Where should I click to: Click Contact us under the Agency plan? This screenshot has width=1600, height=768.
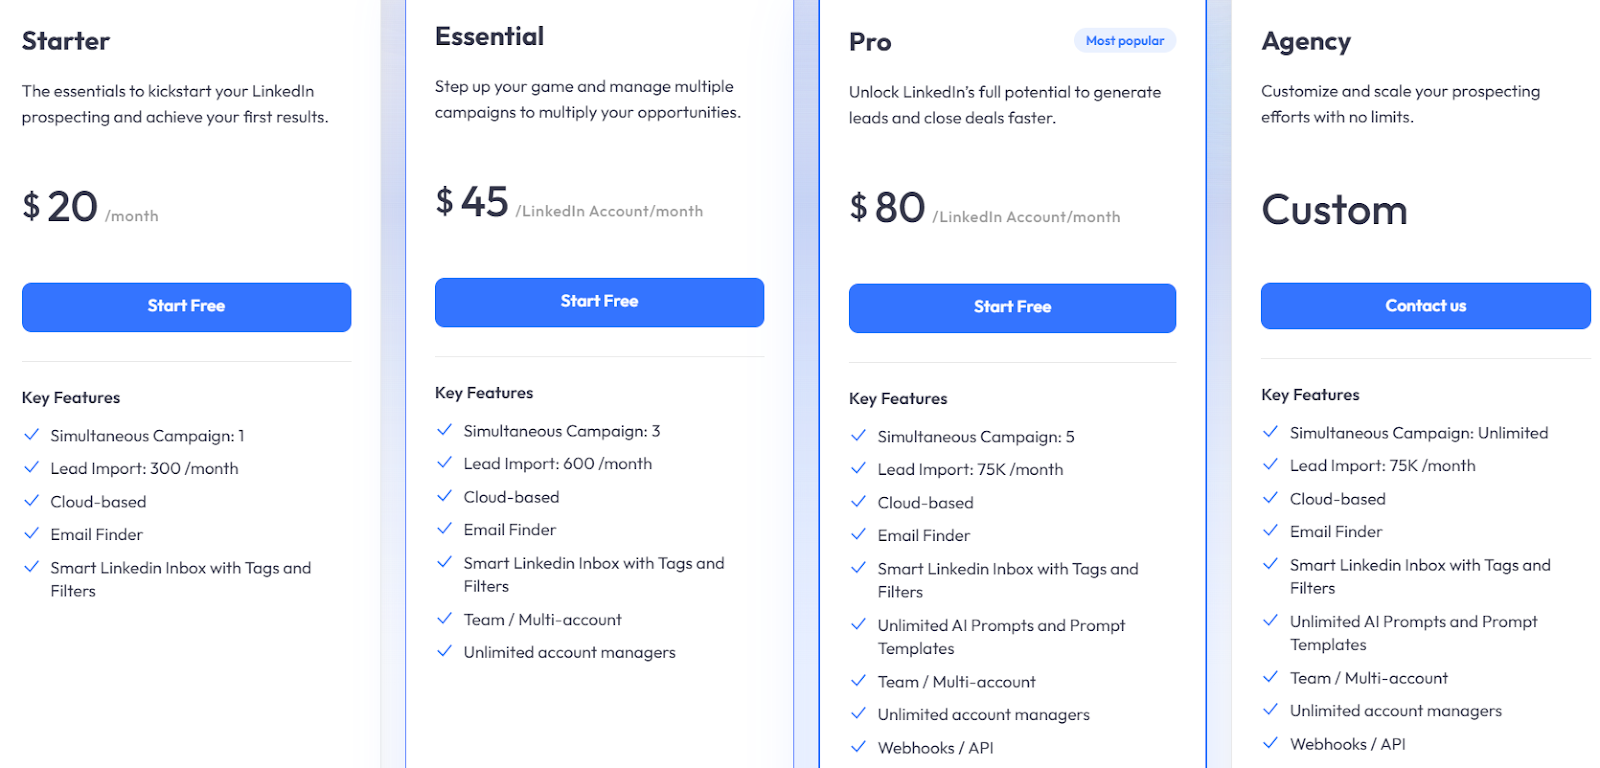point(1425,305)
